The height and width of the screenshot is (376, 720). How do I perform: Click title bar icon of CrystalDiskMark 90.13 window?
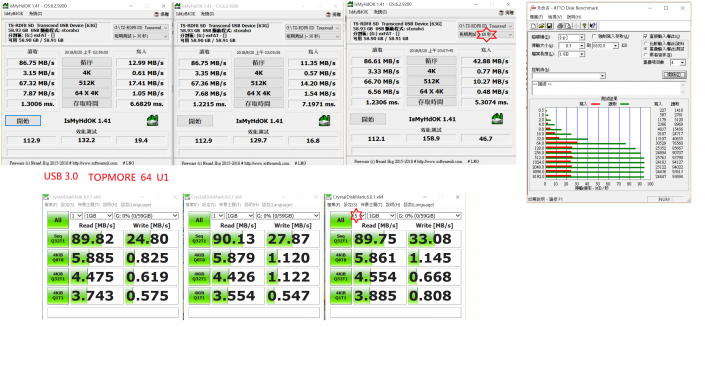pos(187,197)
